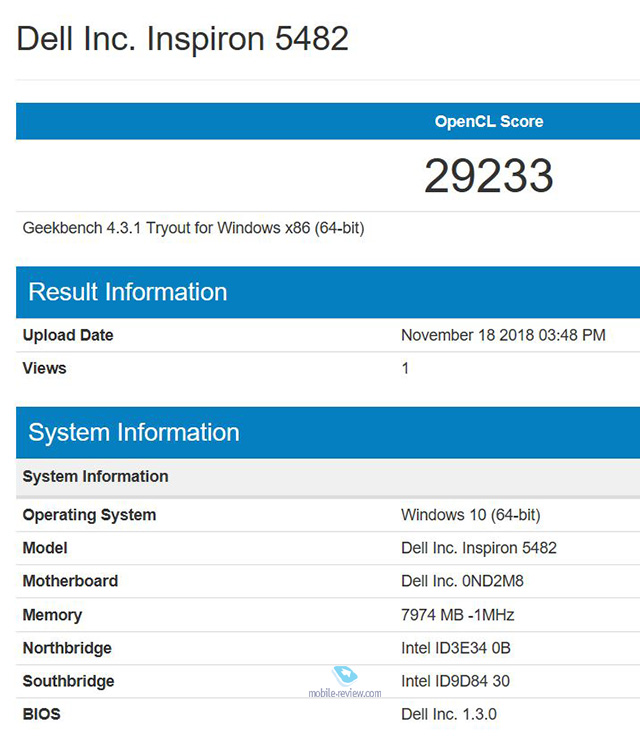This screenshot has width=640, height=742.
Task: Click the BIOS label
Action: pos(42,714)
